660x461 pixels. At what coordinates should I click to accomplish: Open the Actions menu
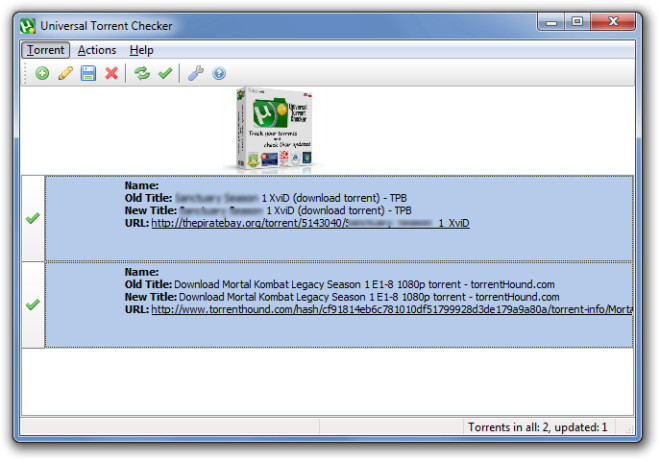97,50
